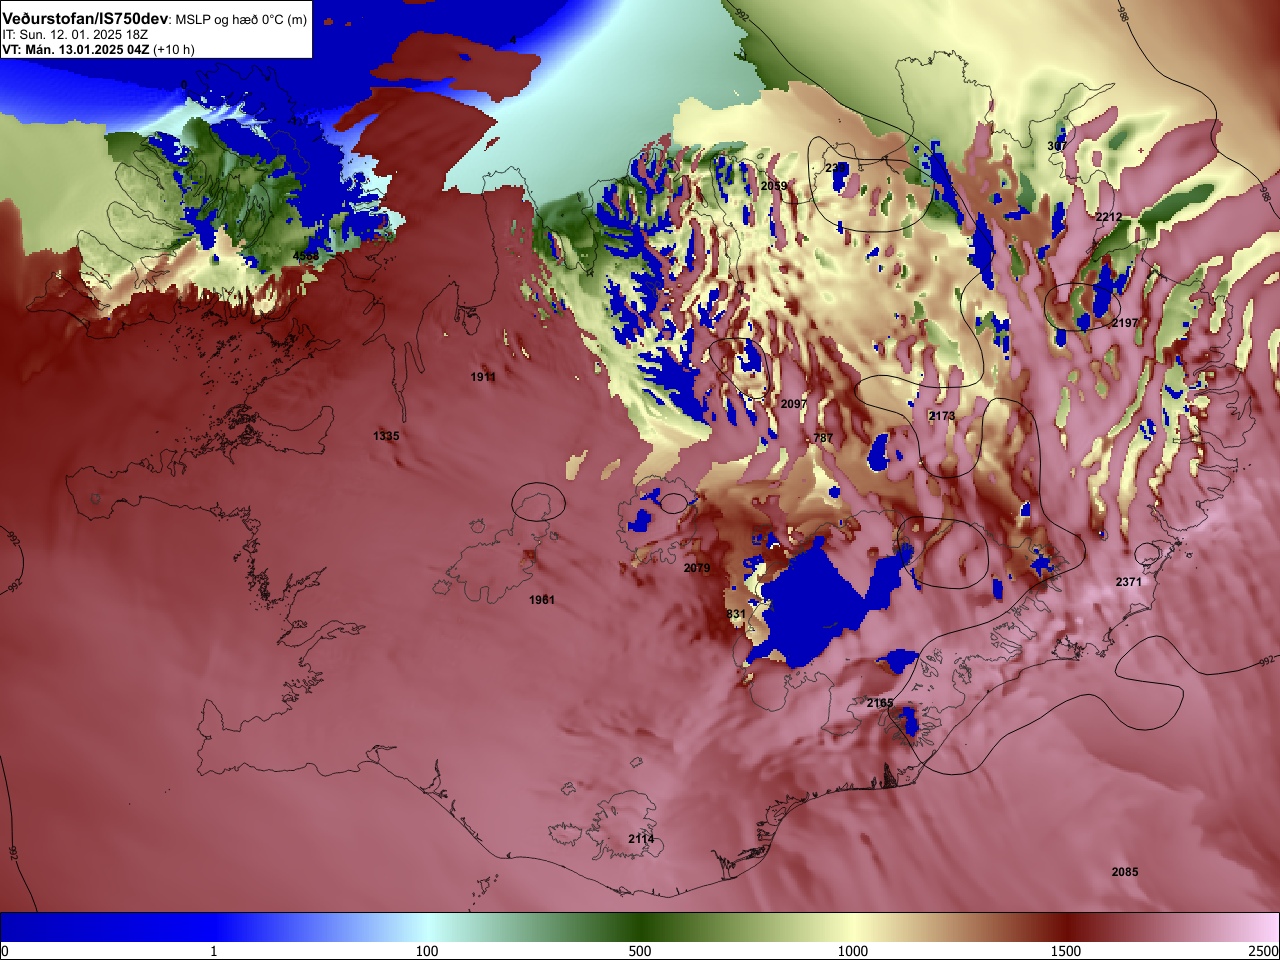Click the 2097 height value on the map
Screen dimensions: 1280x960
pyautogui.click(x=794, y=404)
